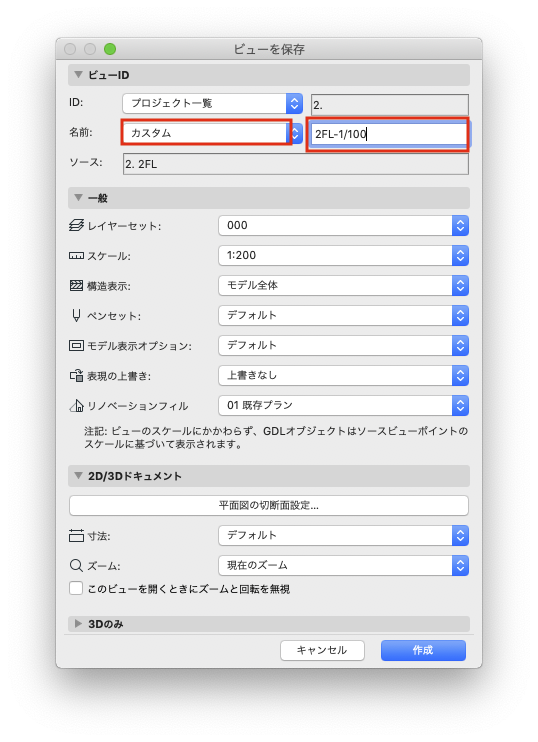
Task: Click 平面図の切断面設定 button
Action: [269, 505]
